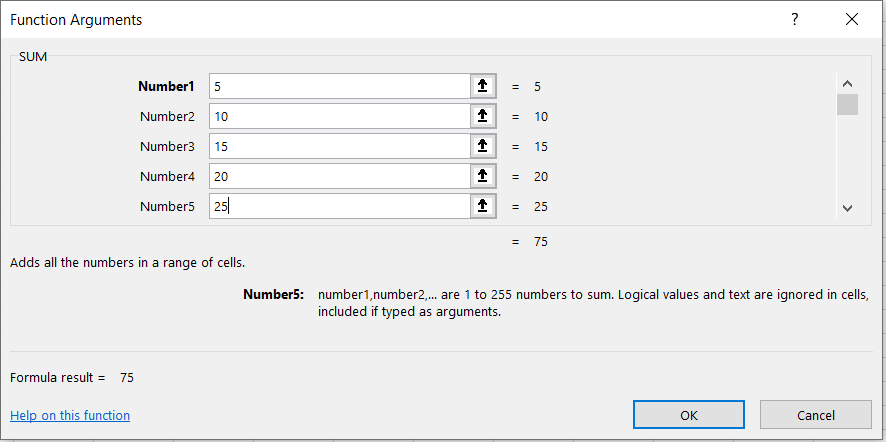Select the Number3 text box with value 15
The height and width of the screenshot is (442, 886).
pos(339,146)
